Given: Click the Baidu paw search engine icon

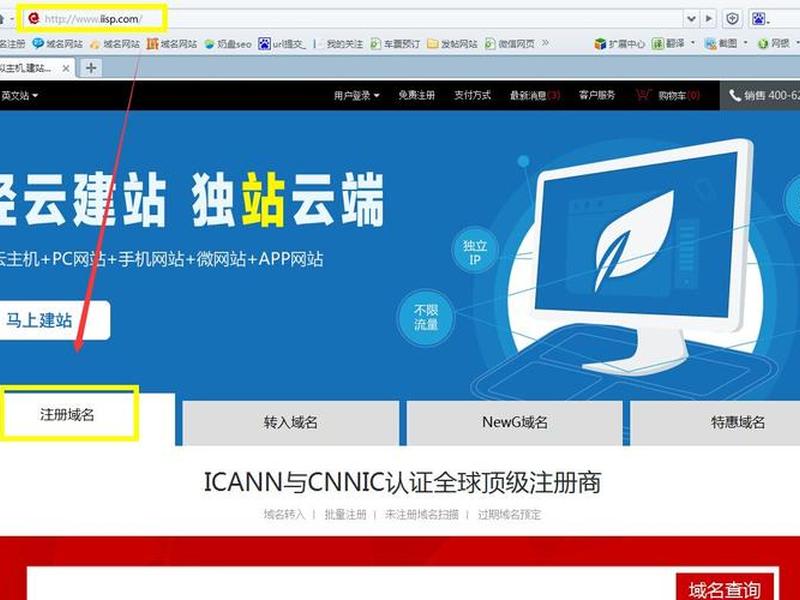Looking at the screenshot, I should 759,19.
